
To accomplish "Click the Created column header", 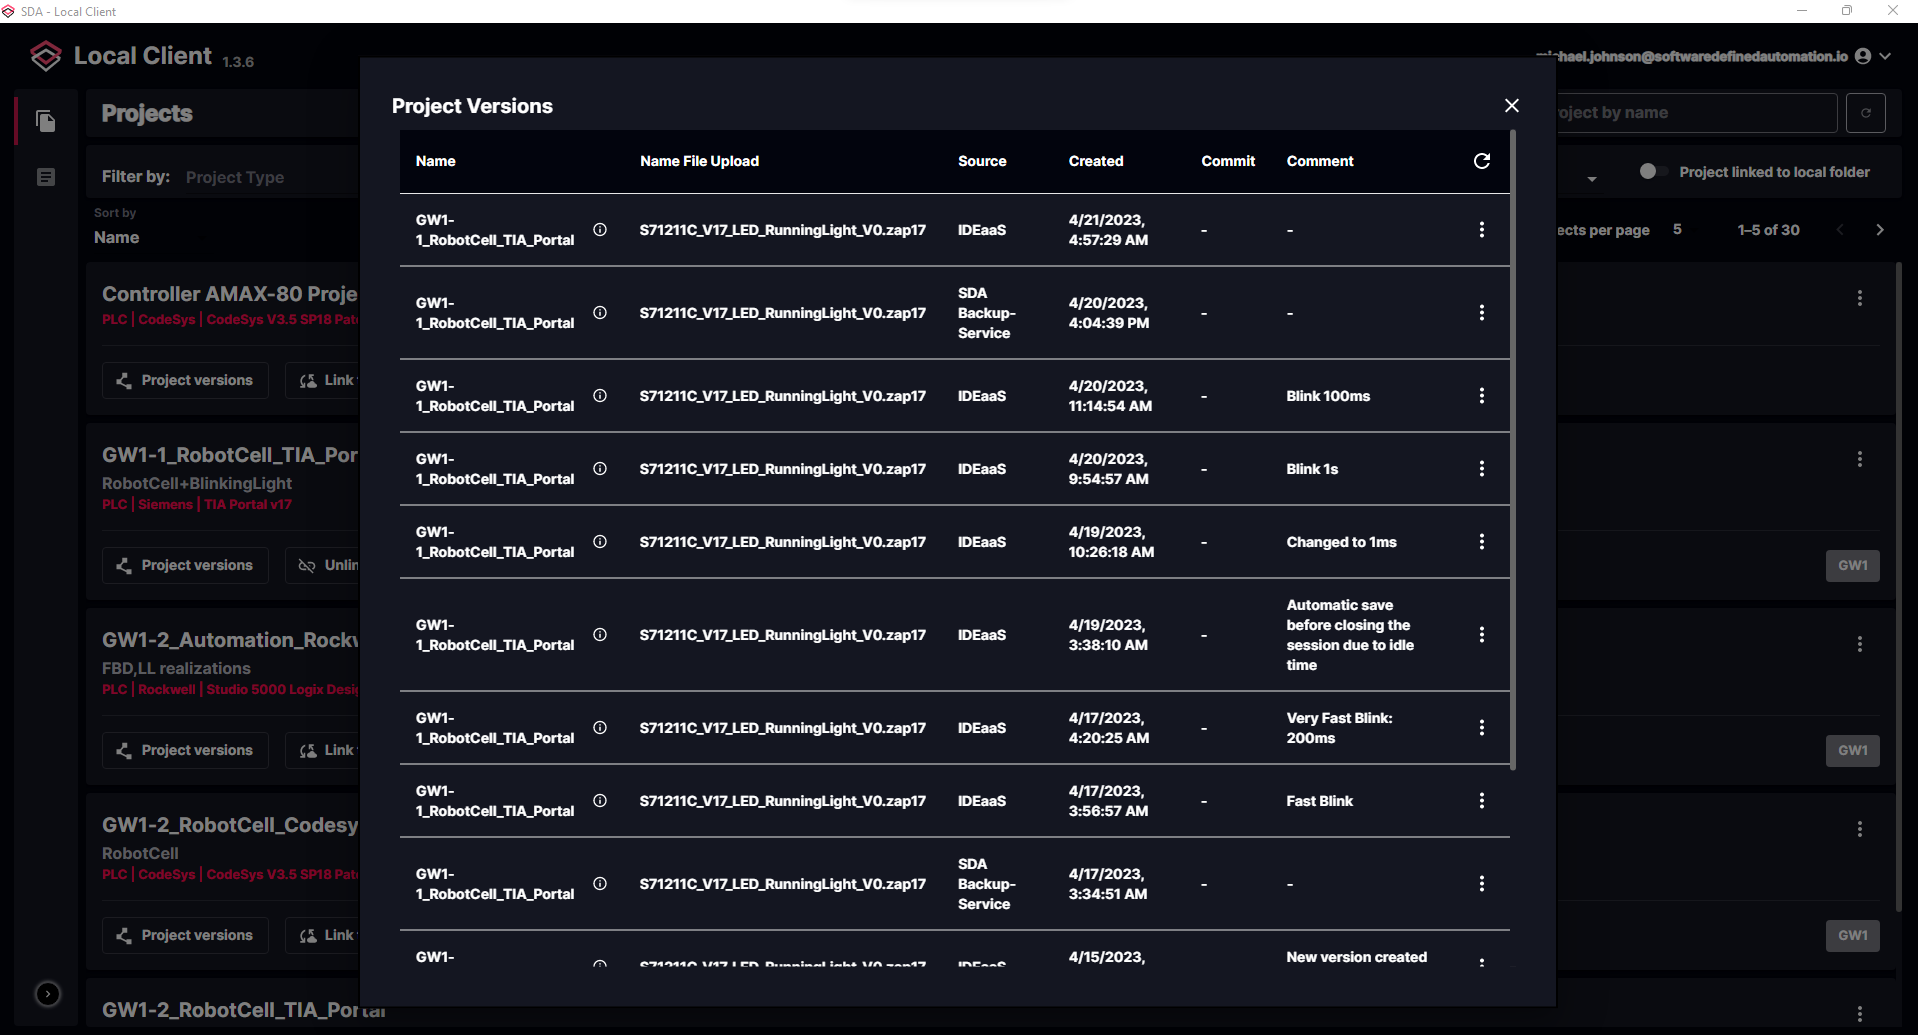I will (1095, 161).
